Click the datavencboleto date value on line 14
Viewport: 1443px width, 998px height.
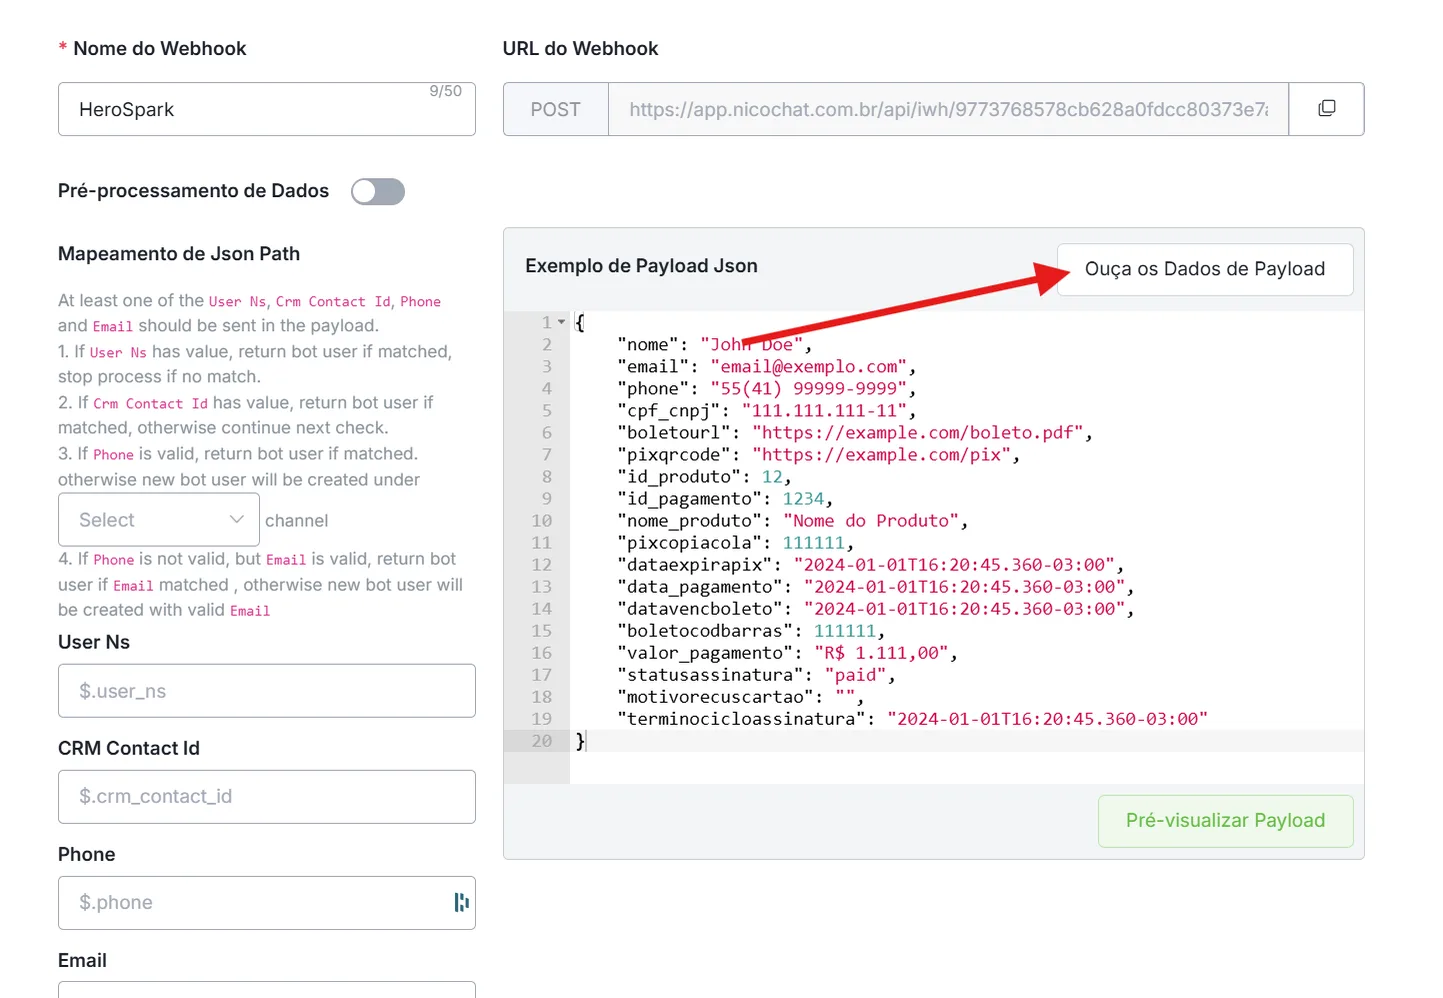click(x=965, y=609)
